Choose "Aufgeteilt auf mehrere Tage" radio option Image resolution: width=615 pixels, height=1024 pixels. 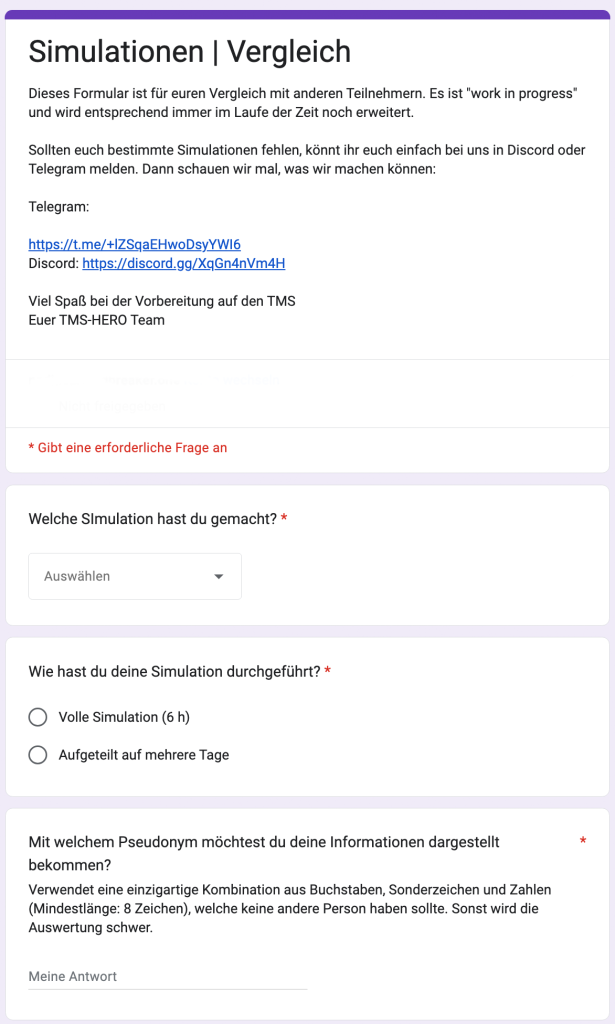click(38, 755)
